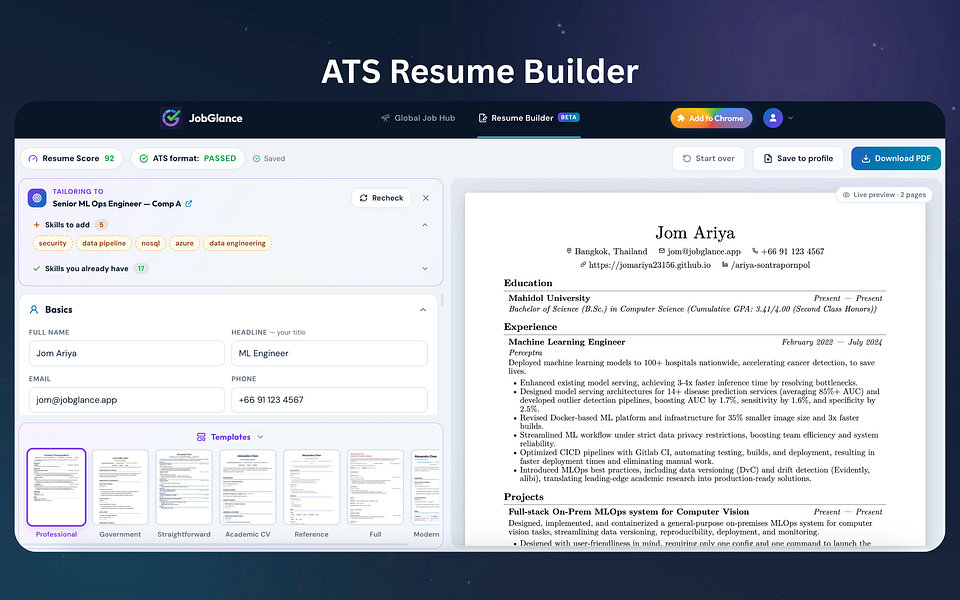This screenshot has width=960, height=600.
Task: Click the Basics person icon
Action: click(34, 310)
